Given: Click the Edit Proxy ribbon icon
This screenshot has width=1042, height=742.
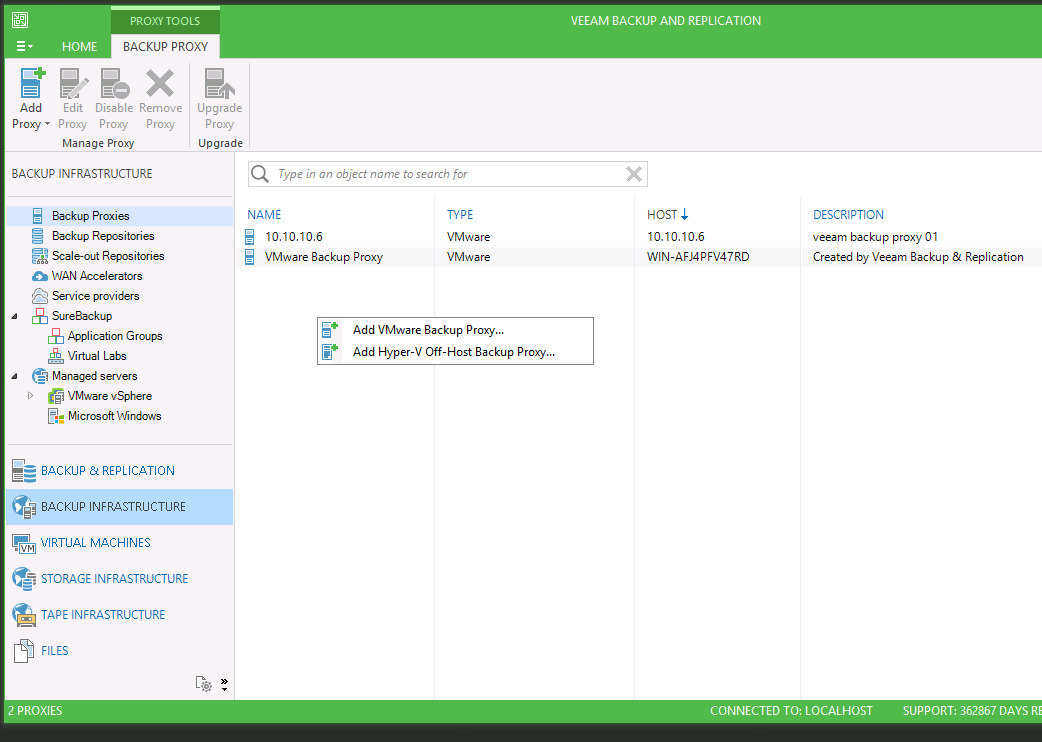Looking at the screenshot, I should [x=73, y=83].
